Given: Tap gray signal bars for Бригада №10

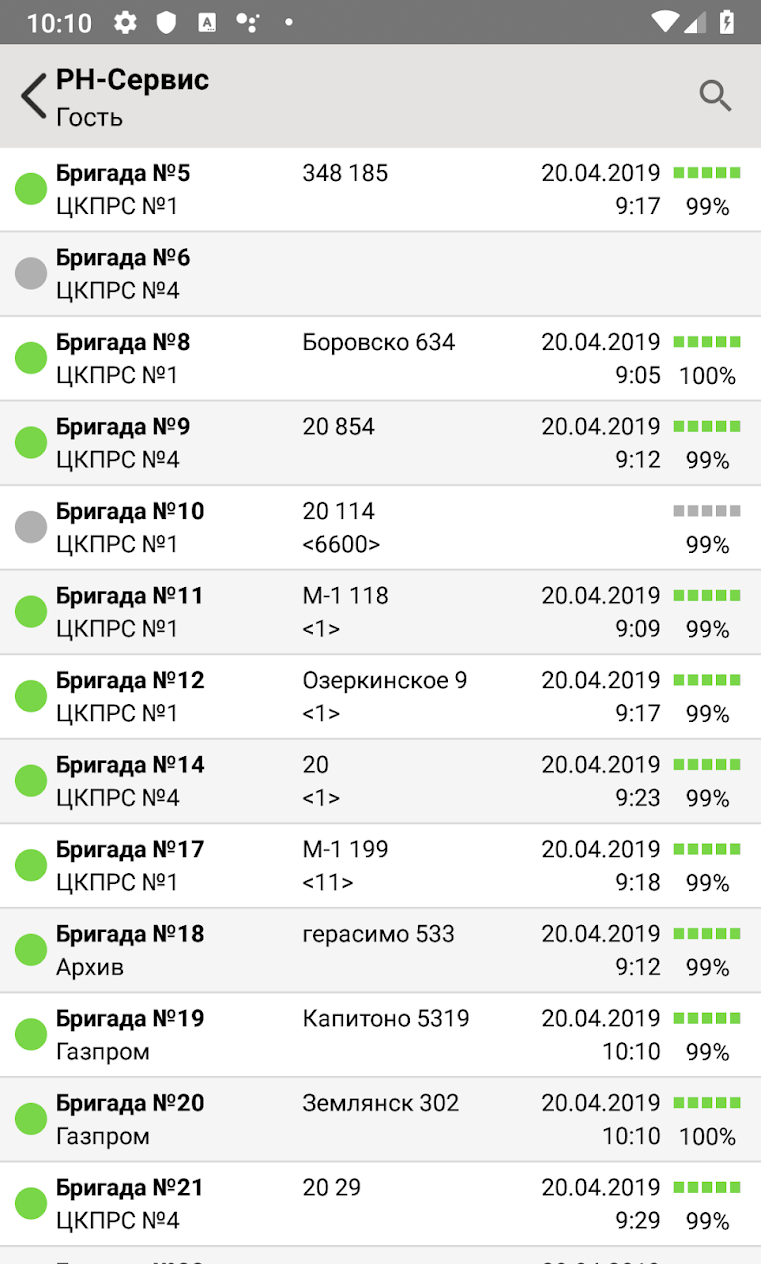Looking at the screenshot, I should click(707, 511).
